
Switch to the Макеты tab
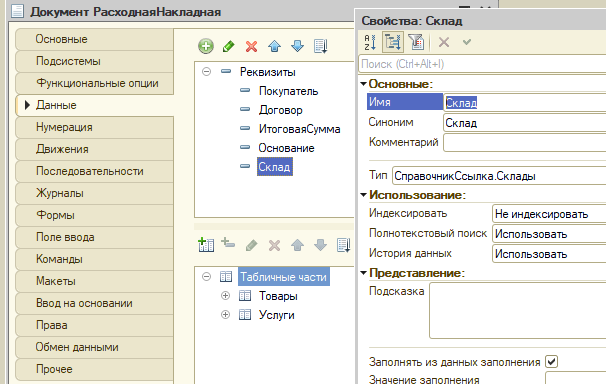95,281
